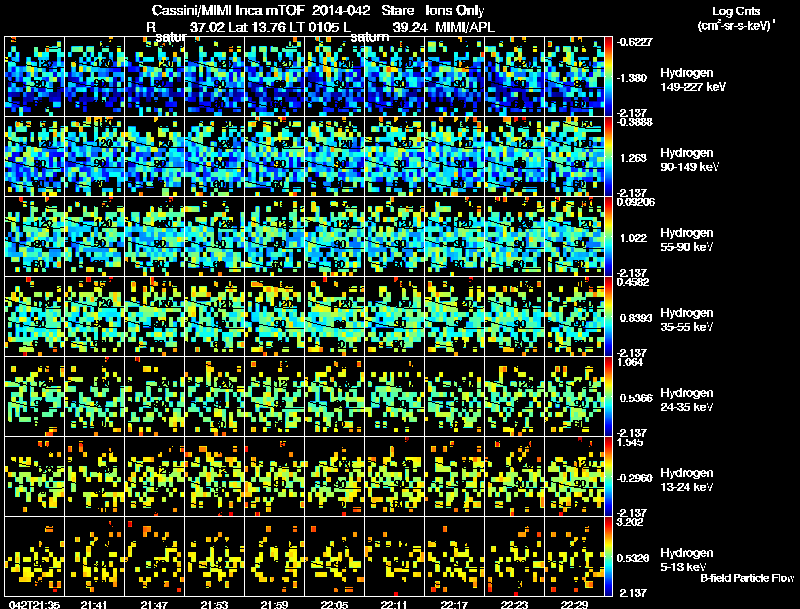
Task: Click the Hydrogen 13-24 keV label
Action: tap(687, 480)
